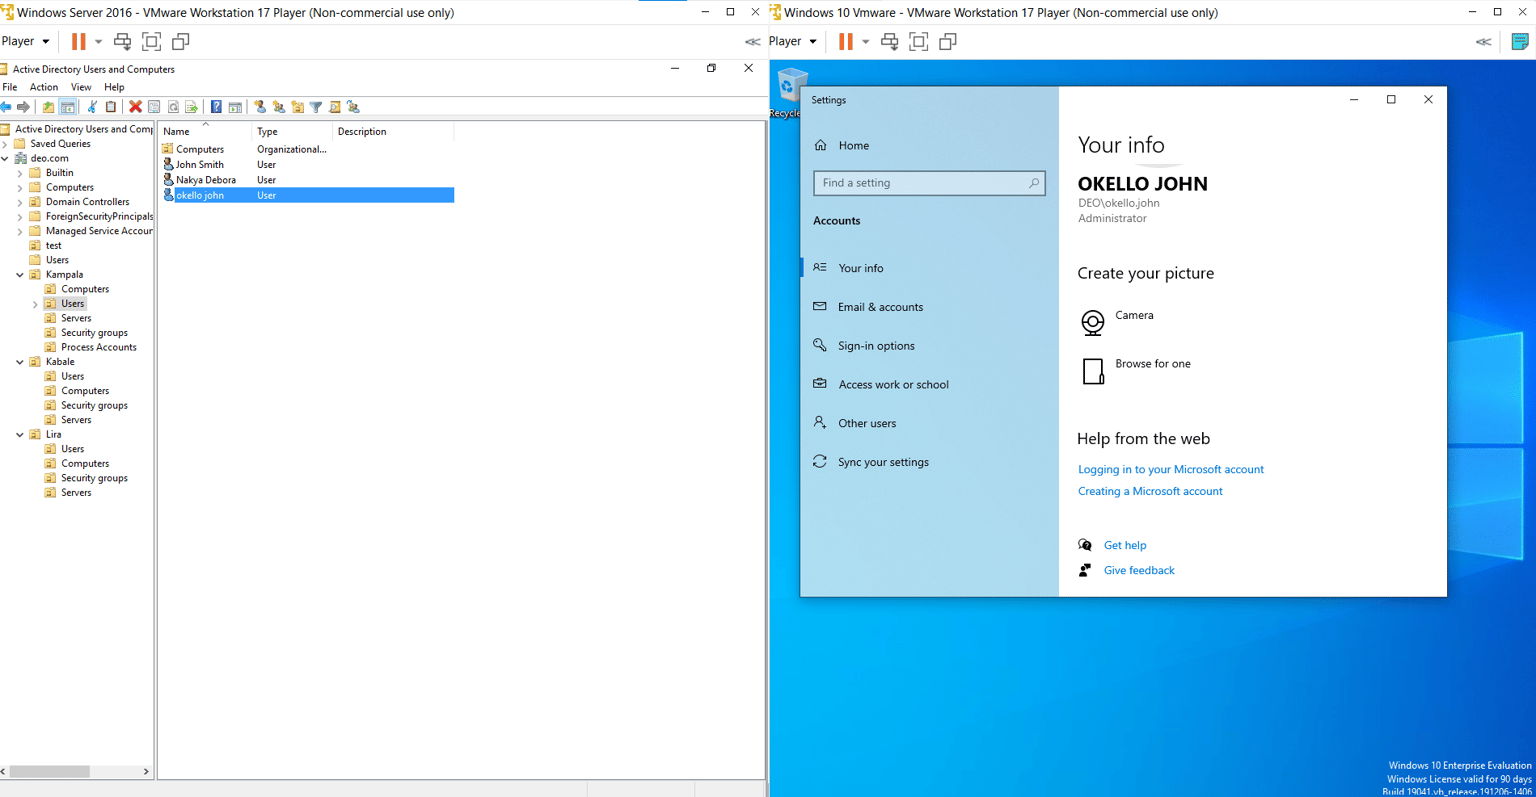This screenshot has height=797, width=1536.
Task: Select Process Accounts under Kampala
Action: point(98,347)
